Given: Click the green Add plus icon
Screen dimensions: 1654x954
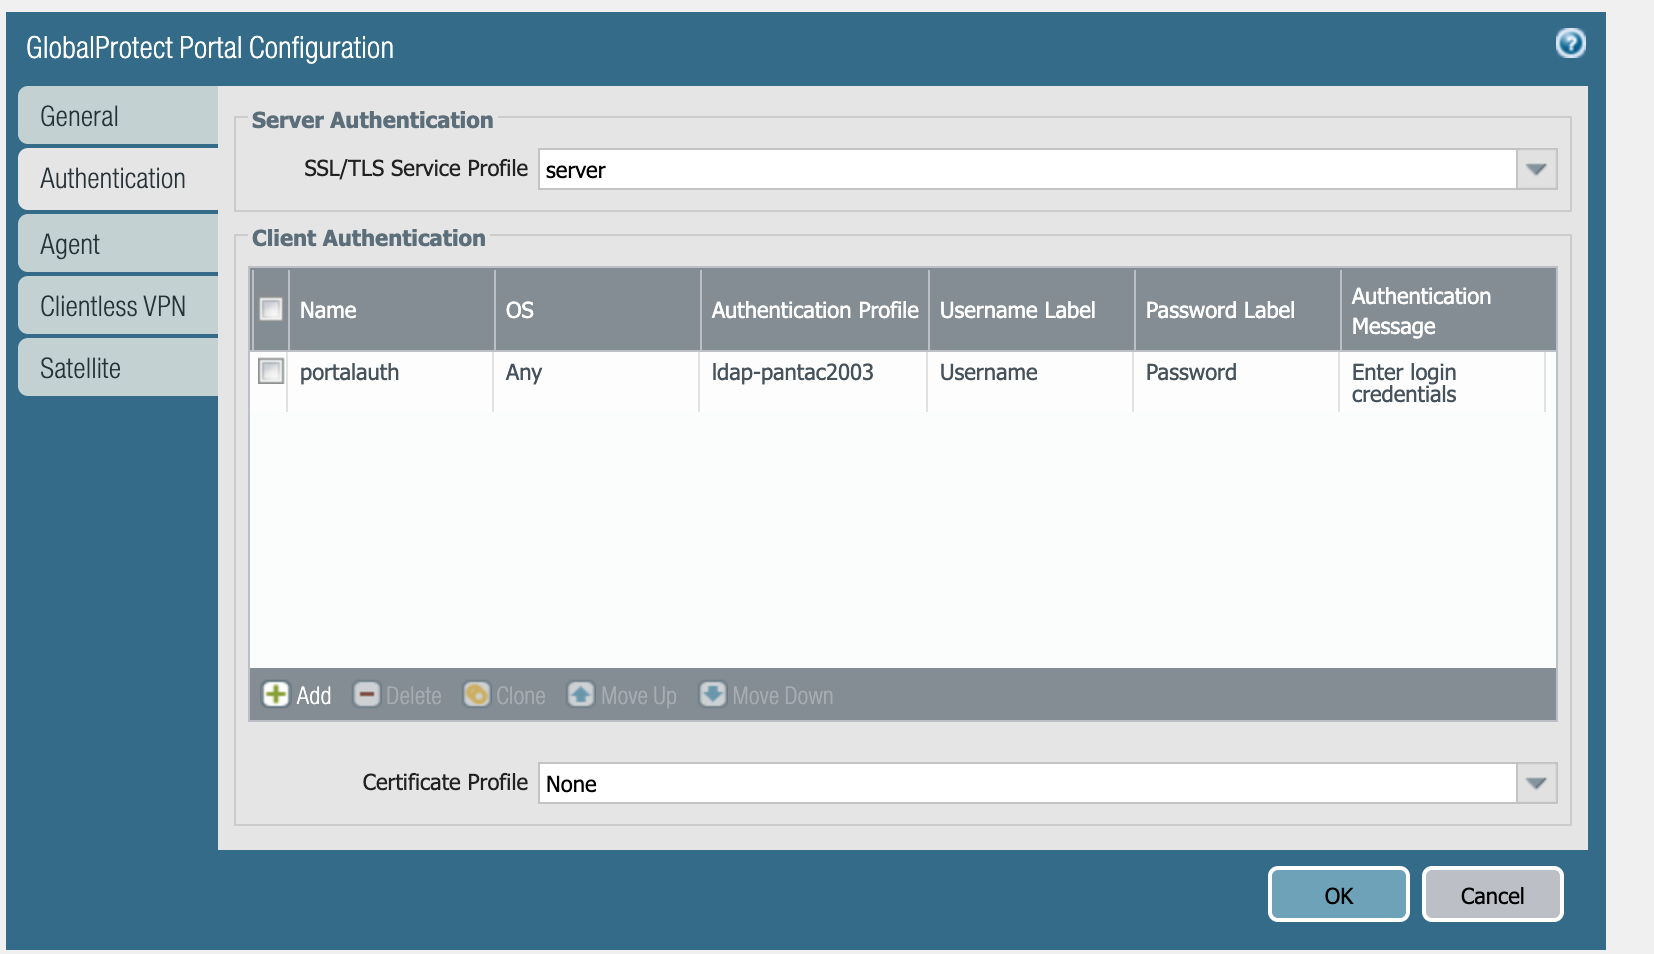Looking at the screenshot, I should pyautogui.click(x=275, y=695).
